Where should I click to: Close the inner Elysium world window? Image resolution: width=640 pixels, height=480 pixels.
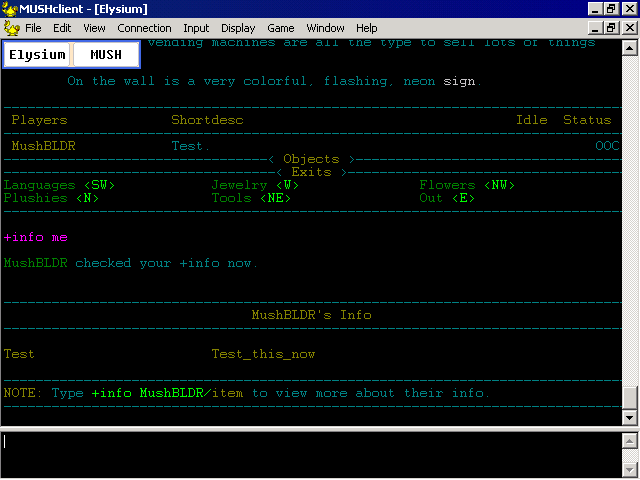[630, 28]
